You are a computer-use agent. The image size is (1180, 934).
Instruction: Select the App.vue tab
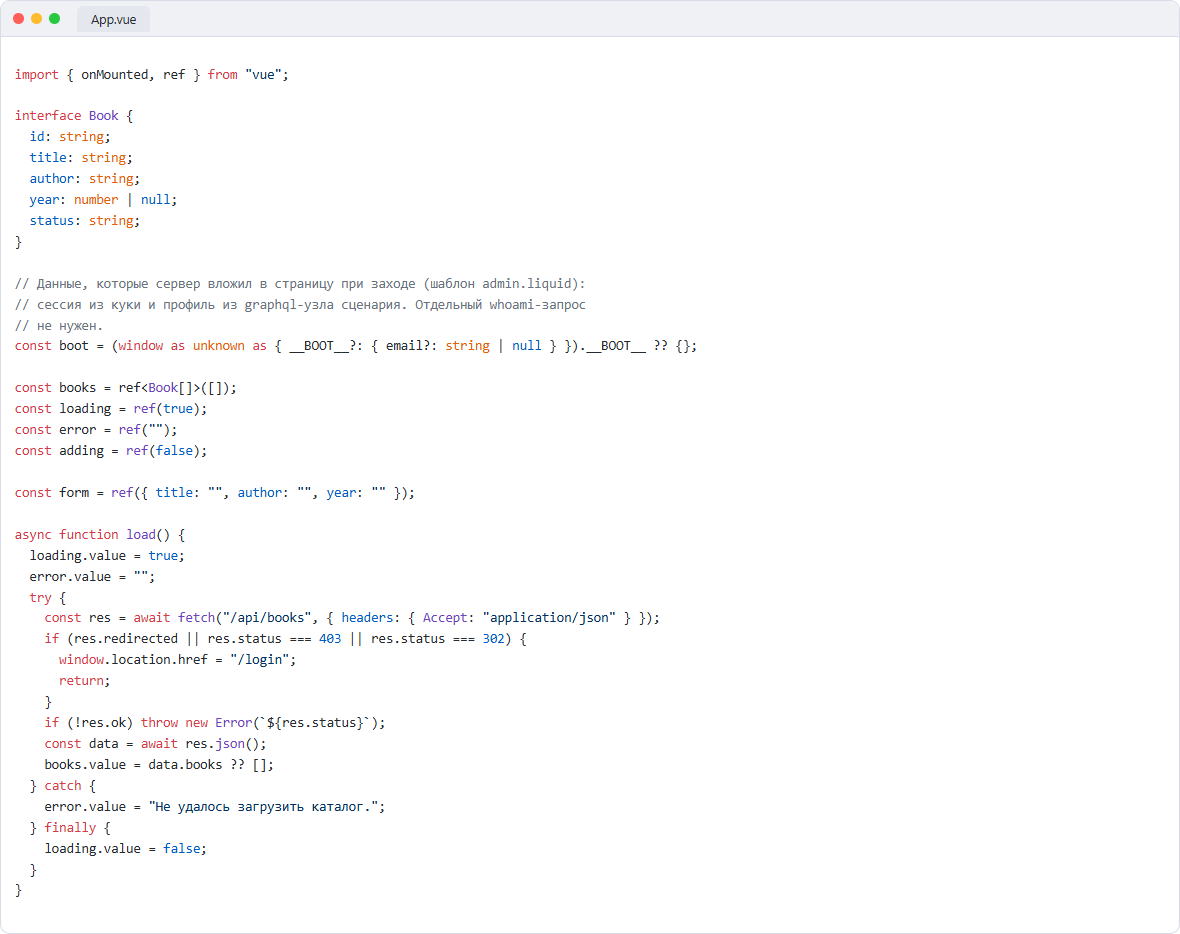click(114, 20)
